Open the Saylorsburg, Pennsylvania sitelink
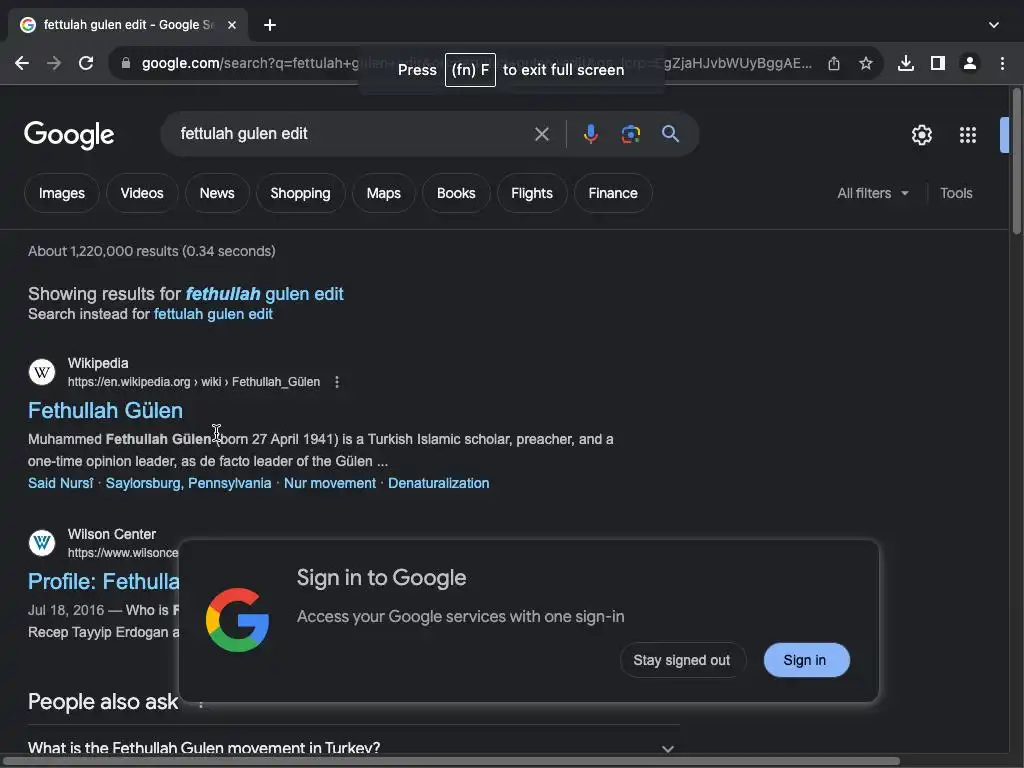Viewport: 1024px width, 768px height. 188,483
